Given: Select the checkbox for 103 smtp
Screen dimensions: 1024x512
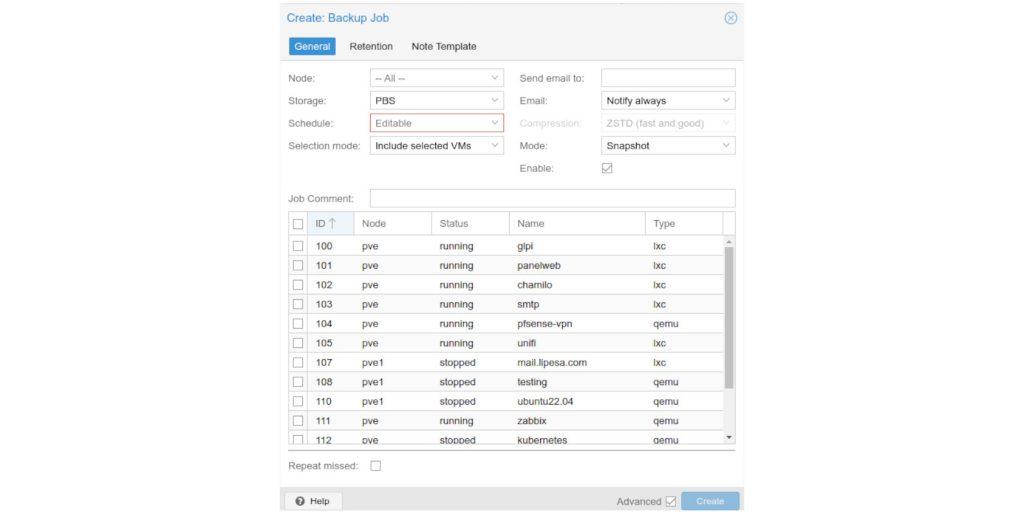Looking at the screenshot, I should coord(298,304).
